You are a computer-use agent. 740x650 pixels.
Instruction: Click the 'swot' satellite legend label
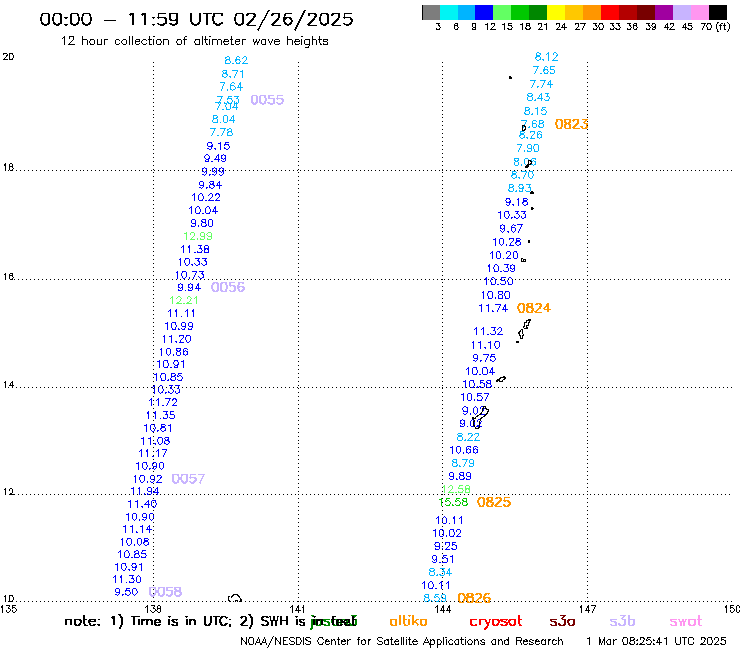(x=686, y=621)
